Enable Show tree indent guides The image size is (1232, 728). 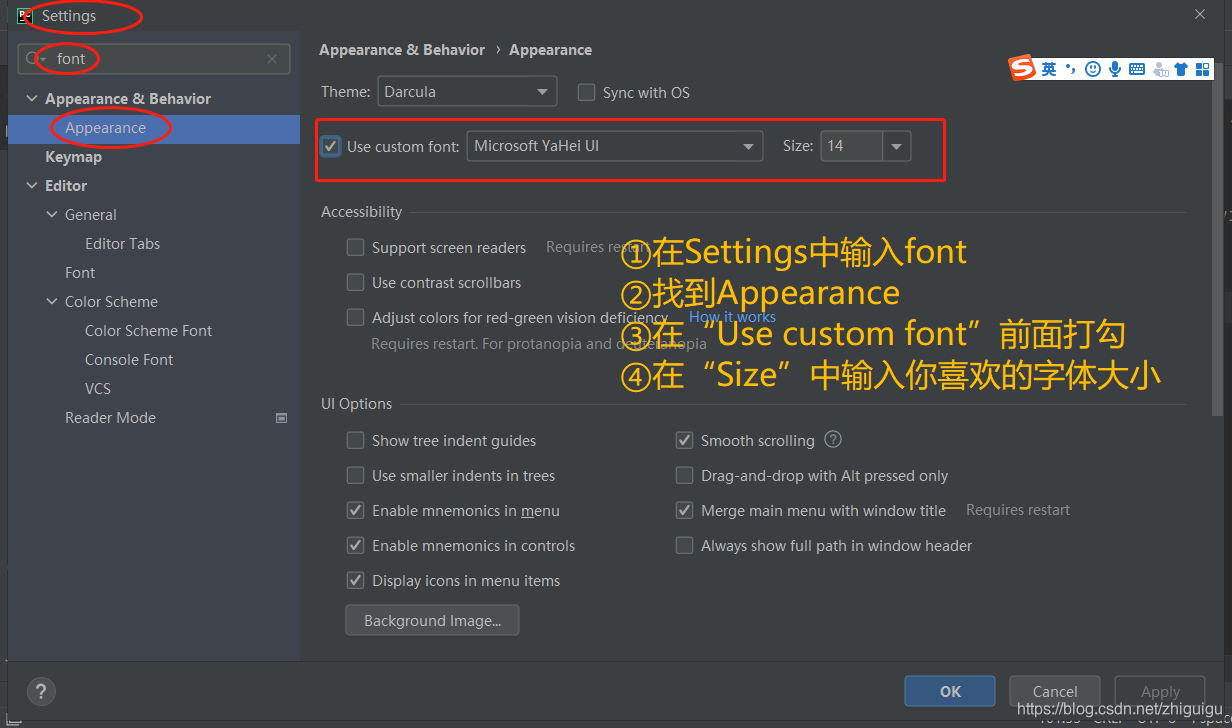(x=355, y=440)
